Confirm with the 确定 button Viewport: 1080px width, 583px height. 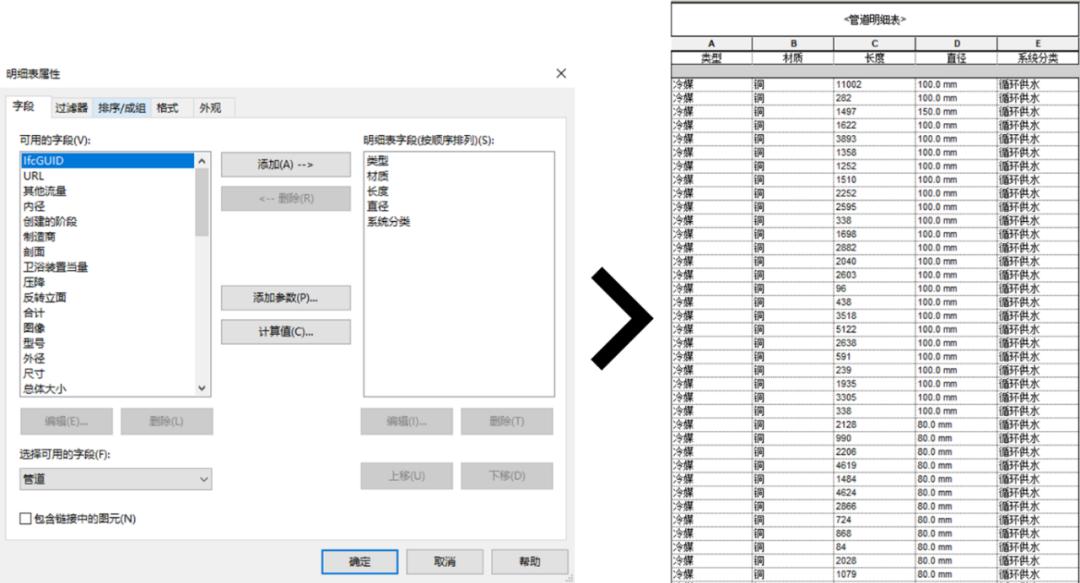360,561
